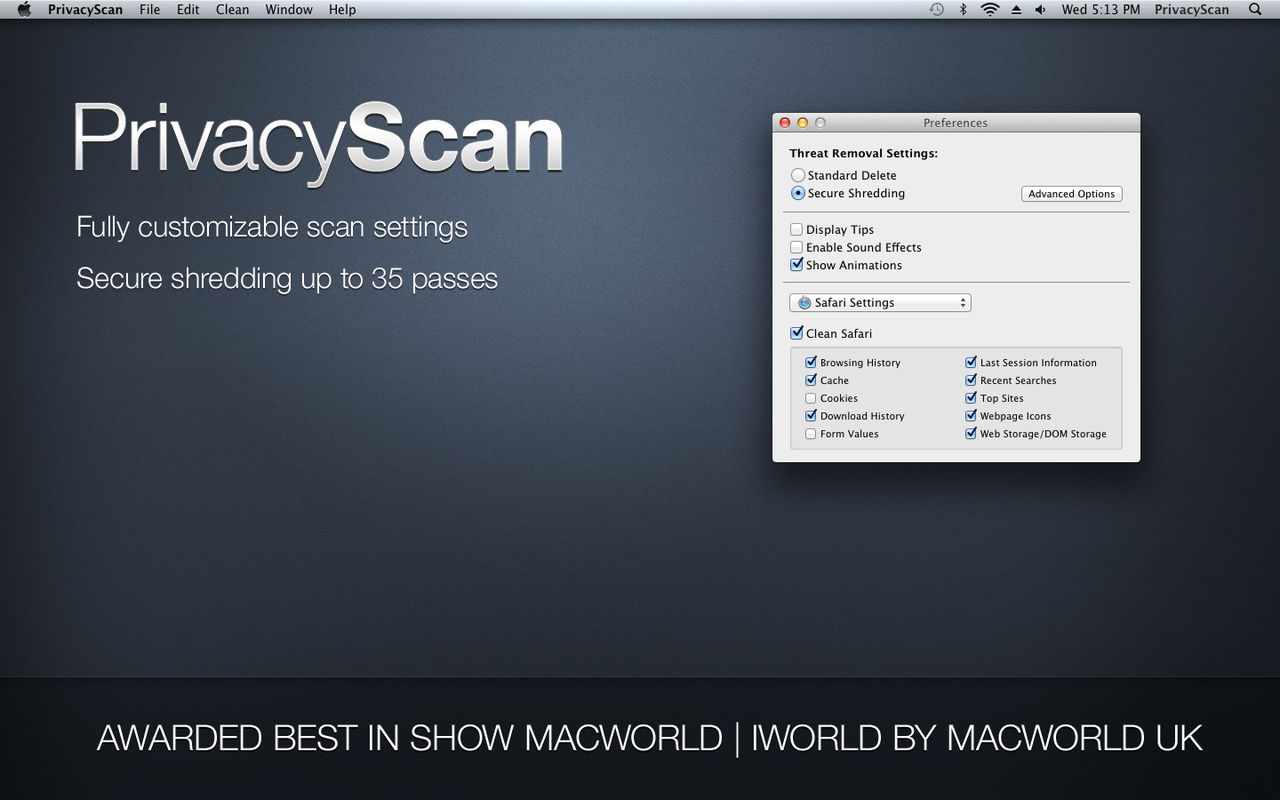Open the File menu
This screenshot has width=1280, height=800.
[149, 9]
